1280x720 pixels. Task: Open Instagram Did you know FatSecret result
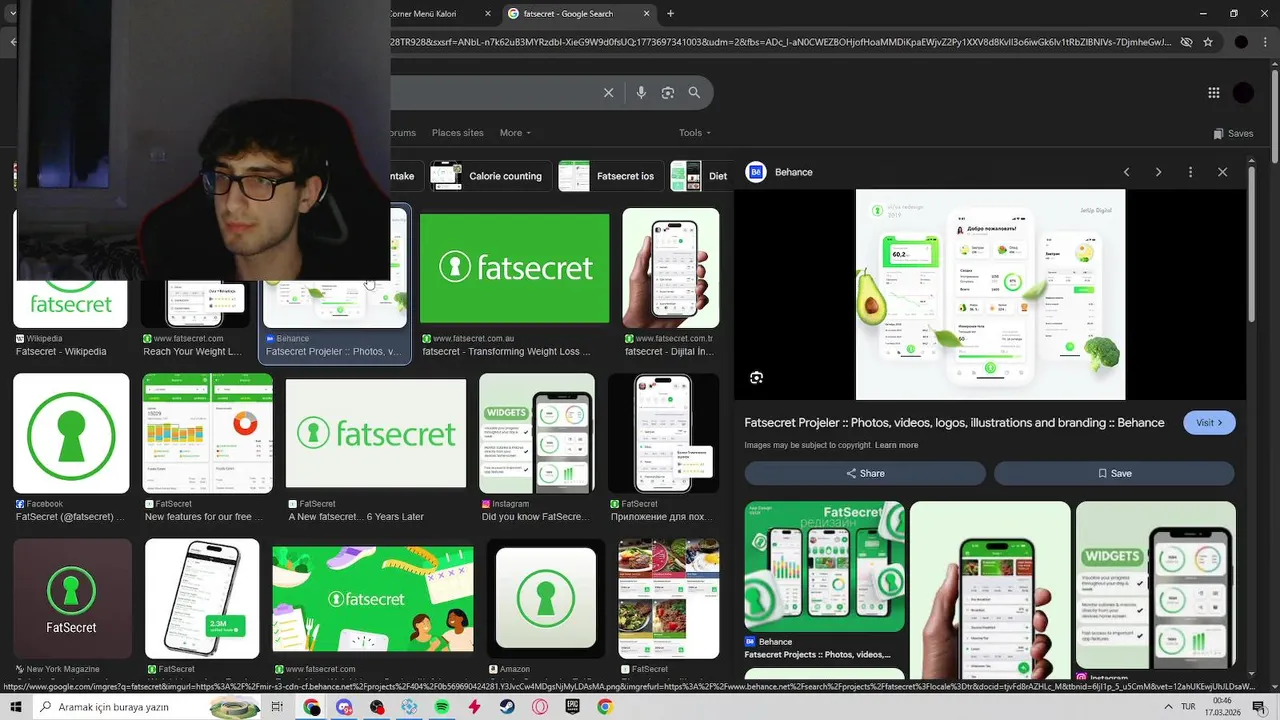[x=537, y=433]
